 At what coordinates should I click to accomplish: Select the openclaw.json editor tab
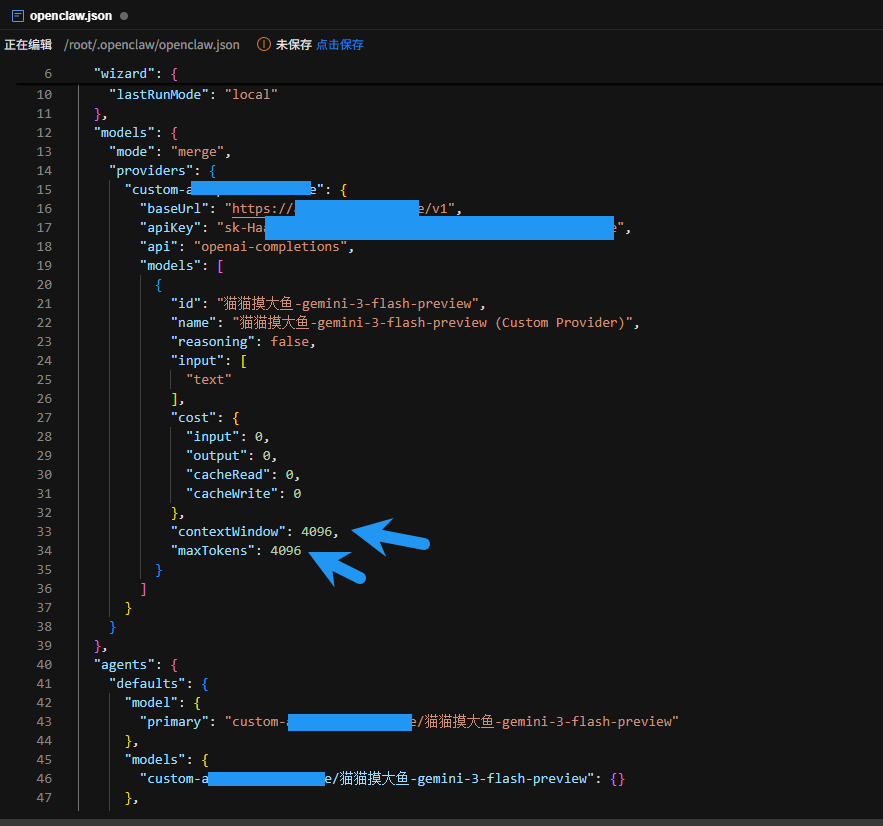coord(70,16)
